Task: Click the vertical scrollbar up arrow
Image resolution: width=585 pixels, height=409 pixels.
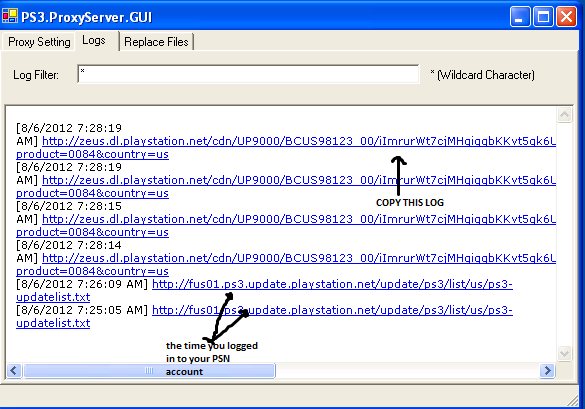Action: [564, 115]
